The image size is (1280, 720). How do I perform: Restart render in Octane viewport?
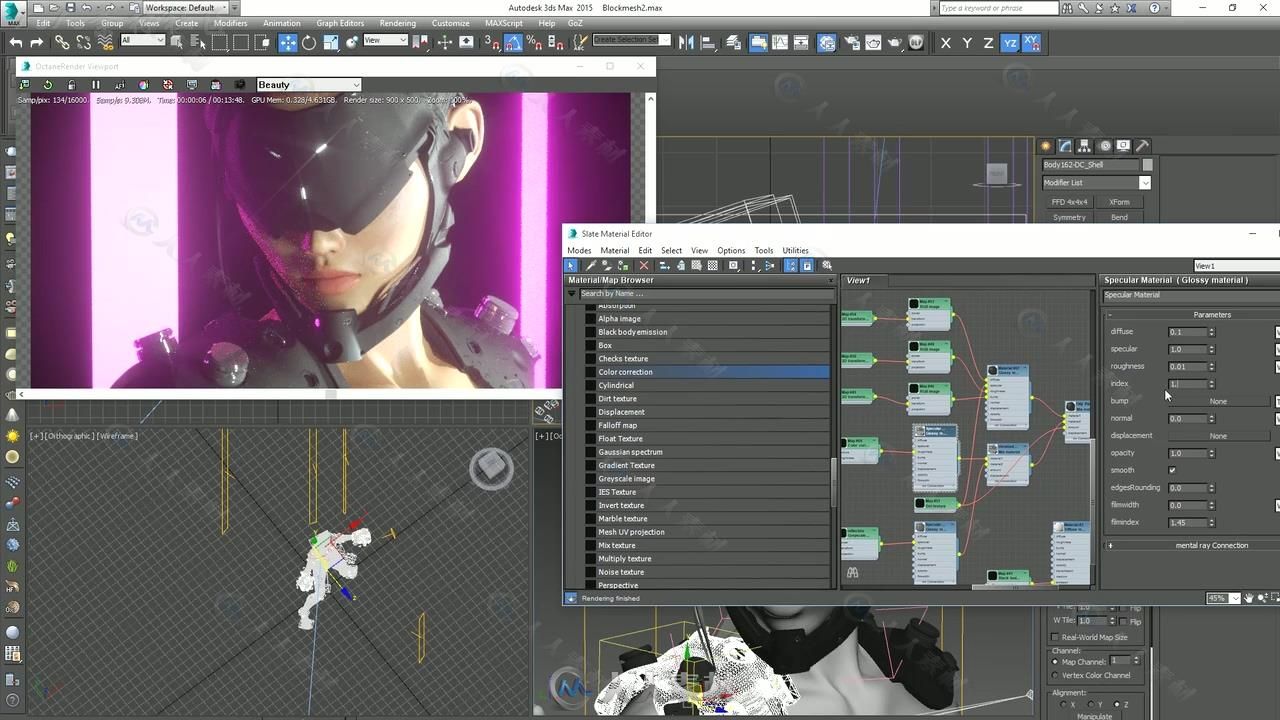click(x=47, y=85)
